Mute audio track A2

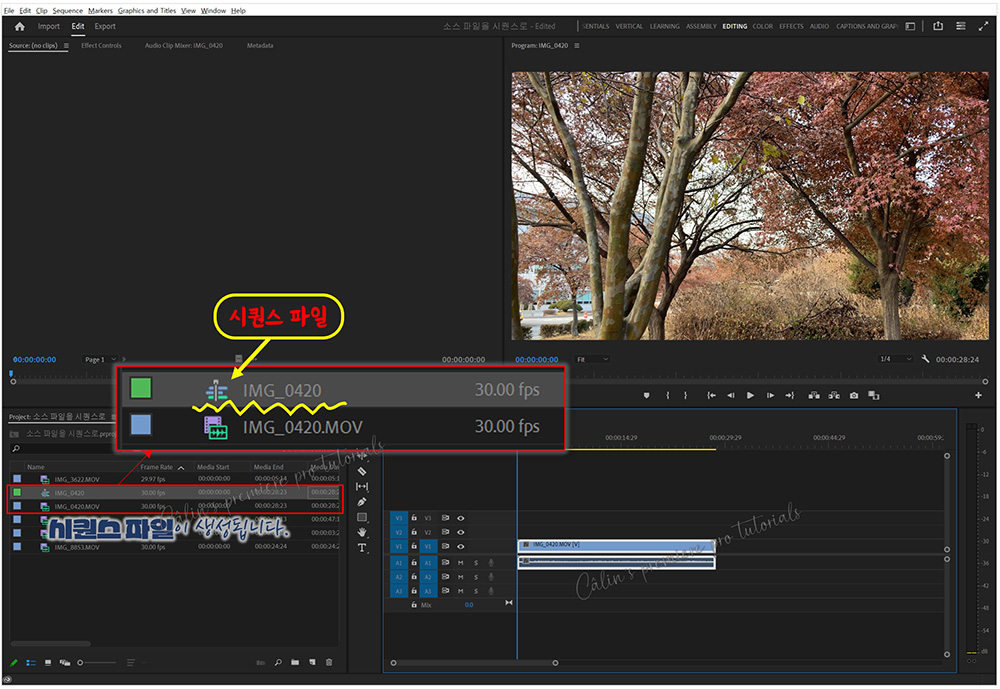click(460, 577)
